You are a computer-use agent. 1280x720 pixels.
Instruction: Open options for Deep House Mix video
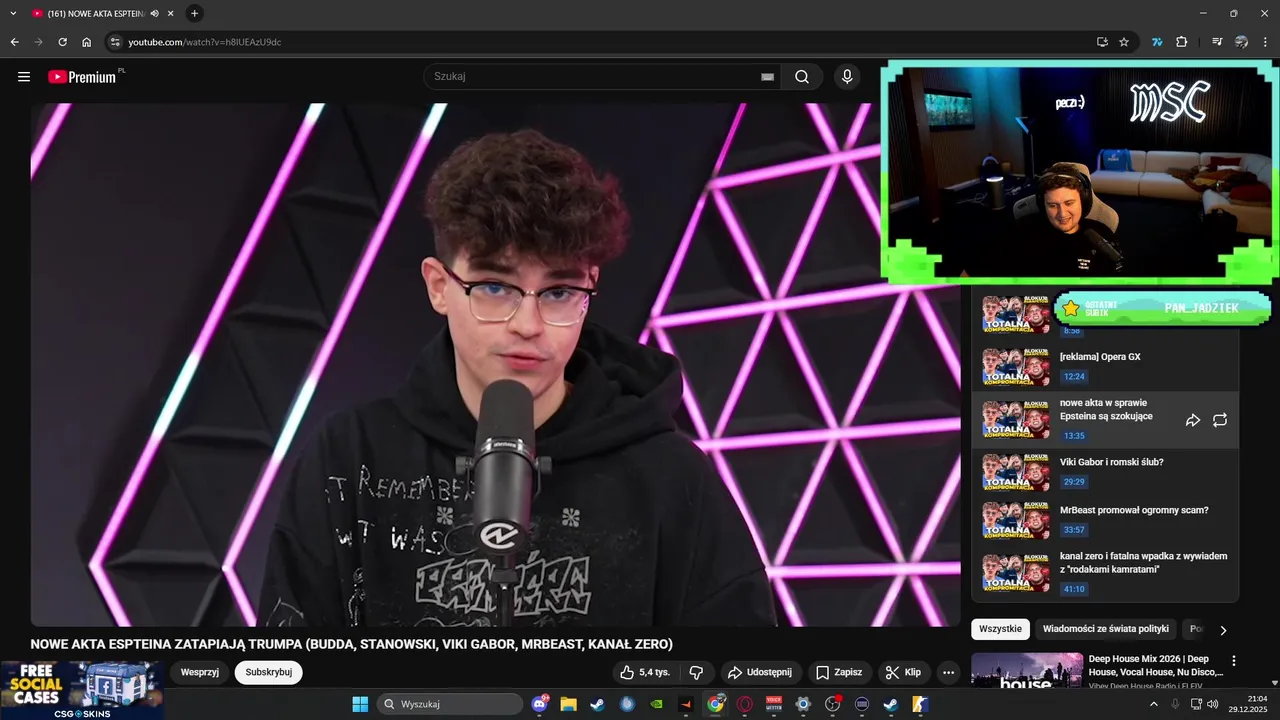pos(1233,661)
